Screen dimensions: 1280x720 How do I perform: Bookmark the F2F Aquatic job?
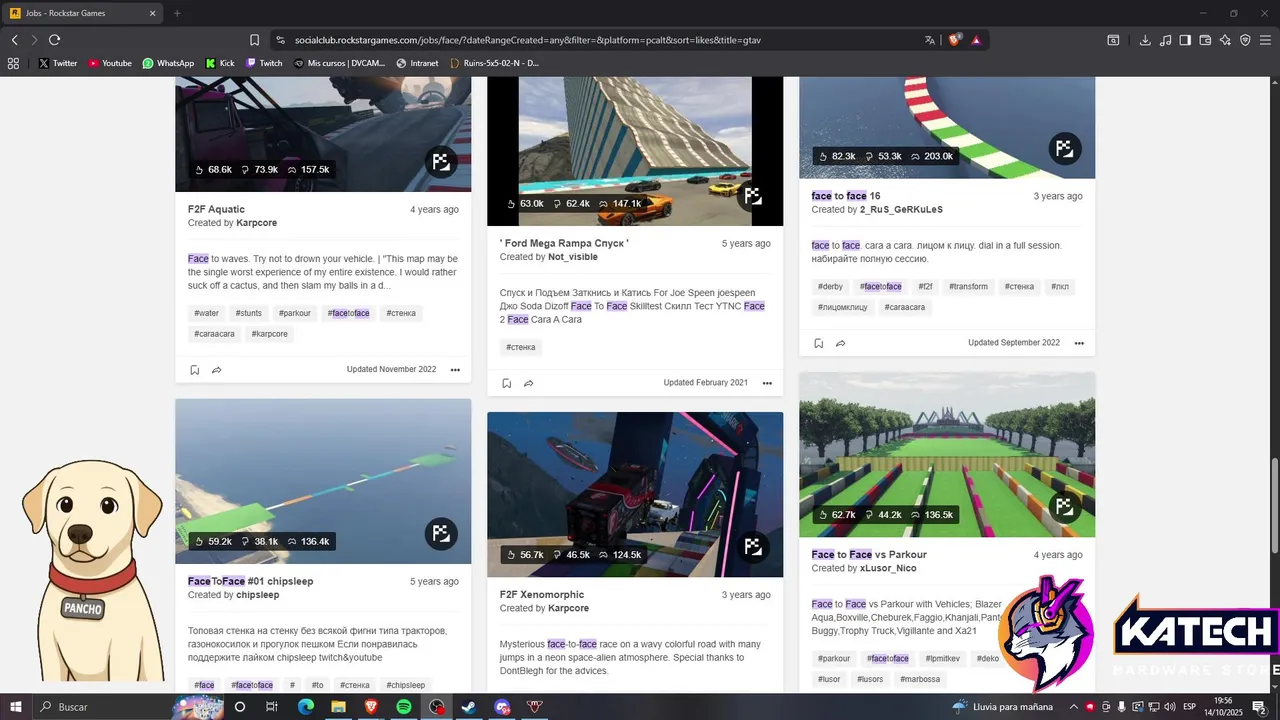(x=194, y=370)
